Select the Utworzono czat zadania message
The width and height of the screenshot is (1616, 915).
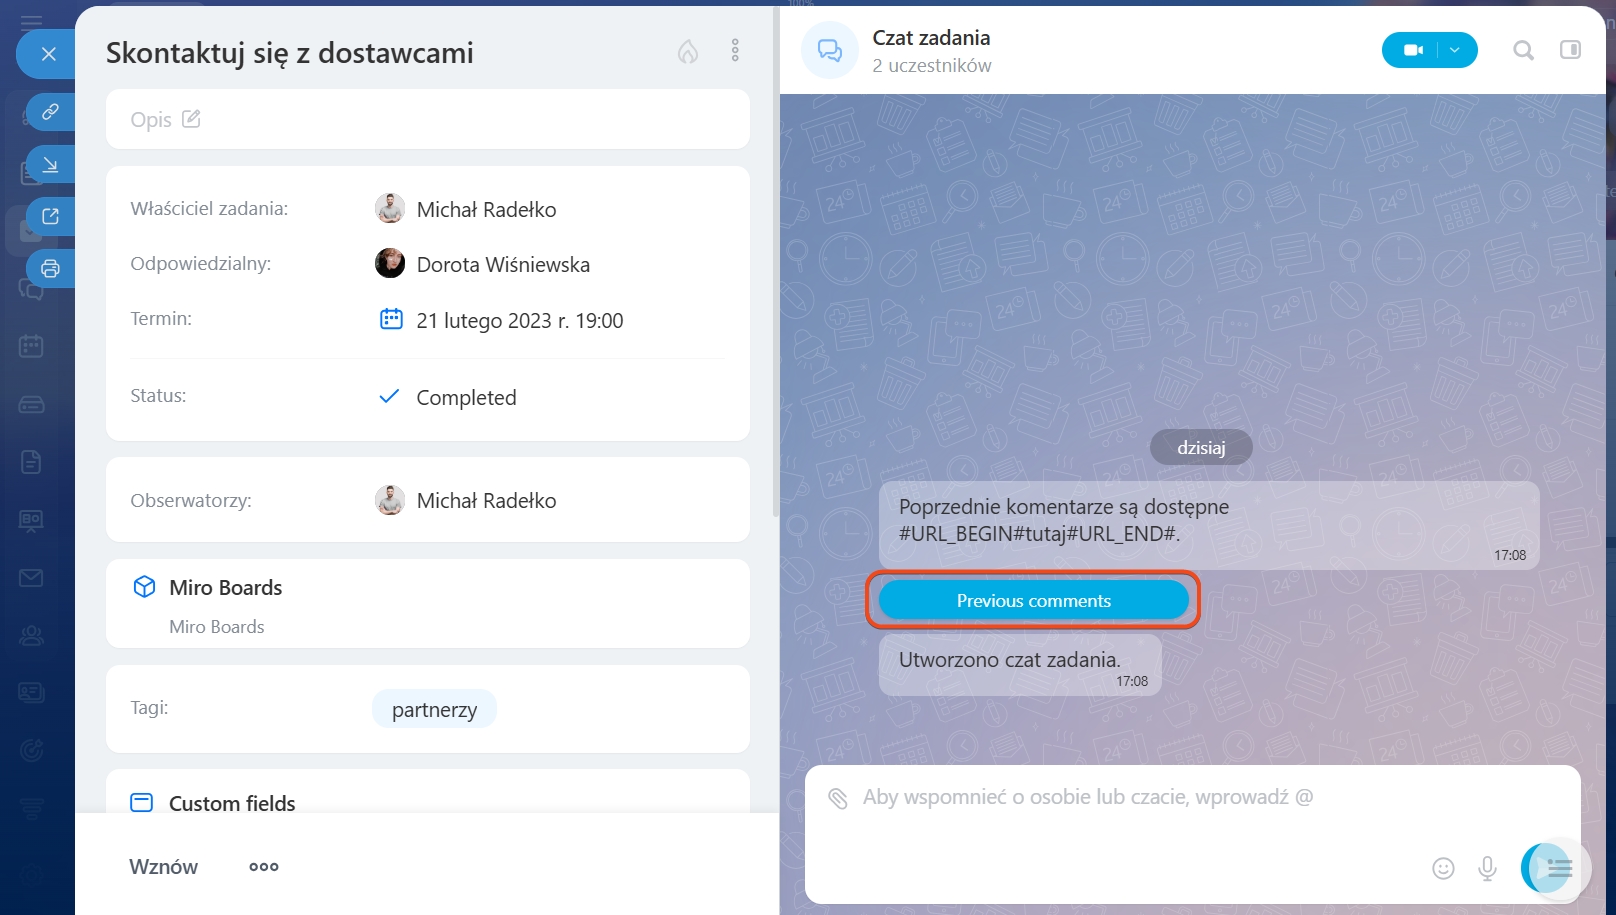click(x=1020, y=665)
